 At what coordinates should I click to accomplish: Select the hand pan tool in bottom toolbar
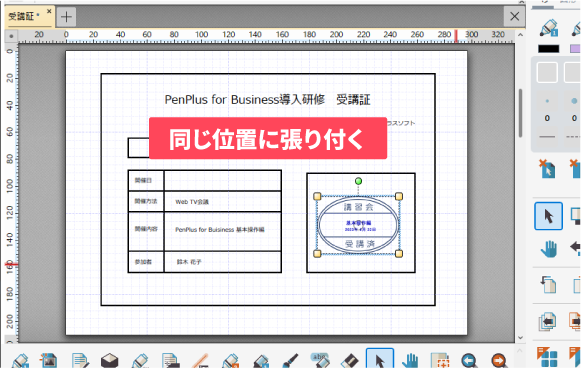coord(410,360)
